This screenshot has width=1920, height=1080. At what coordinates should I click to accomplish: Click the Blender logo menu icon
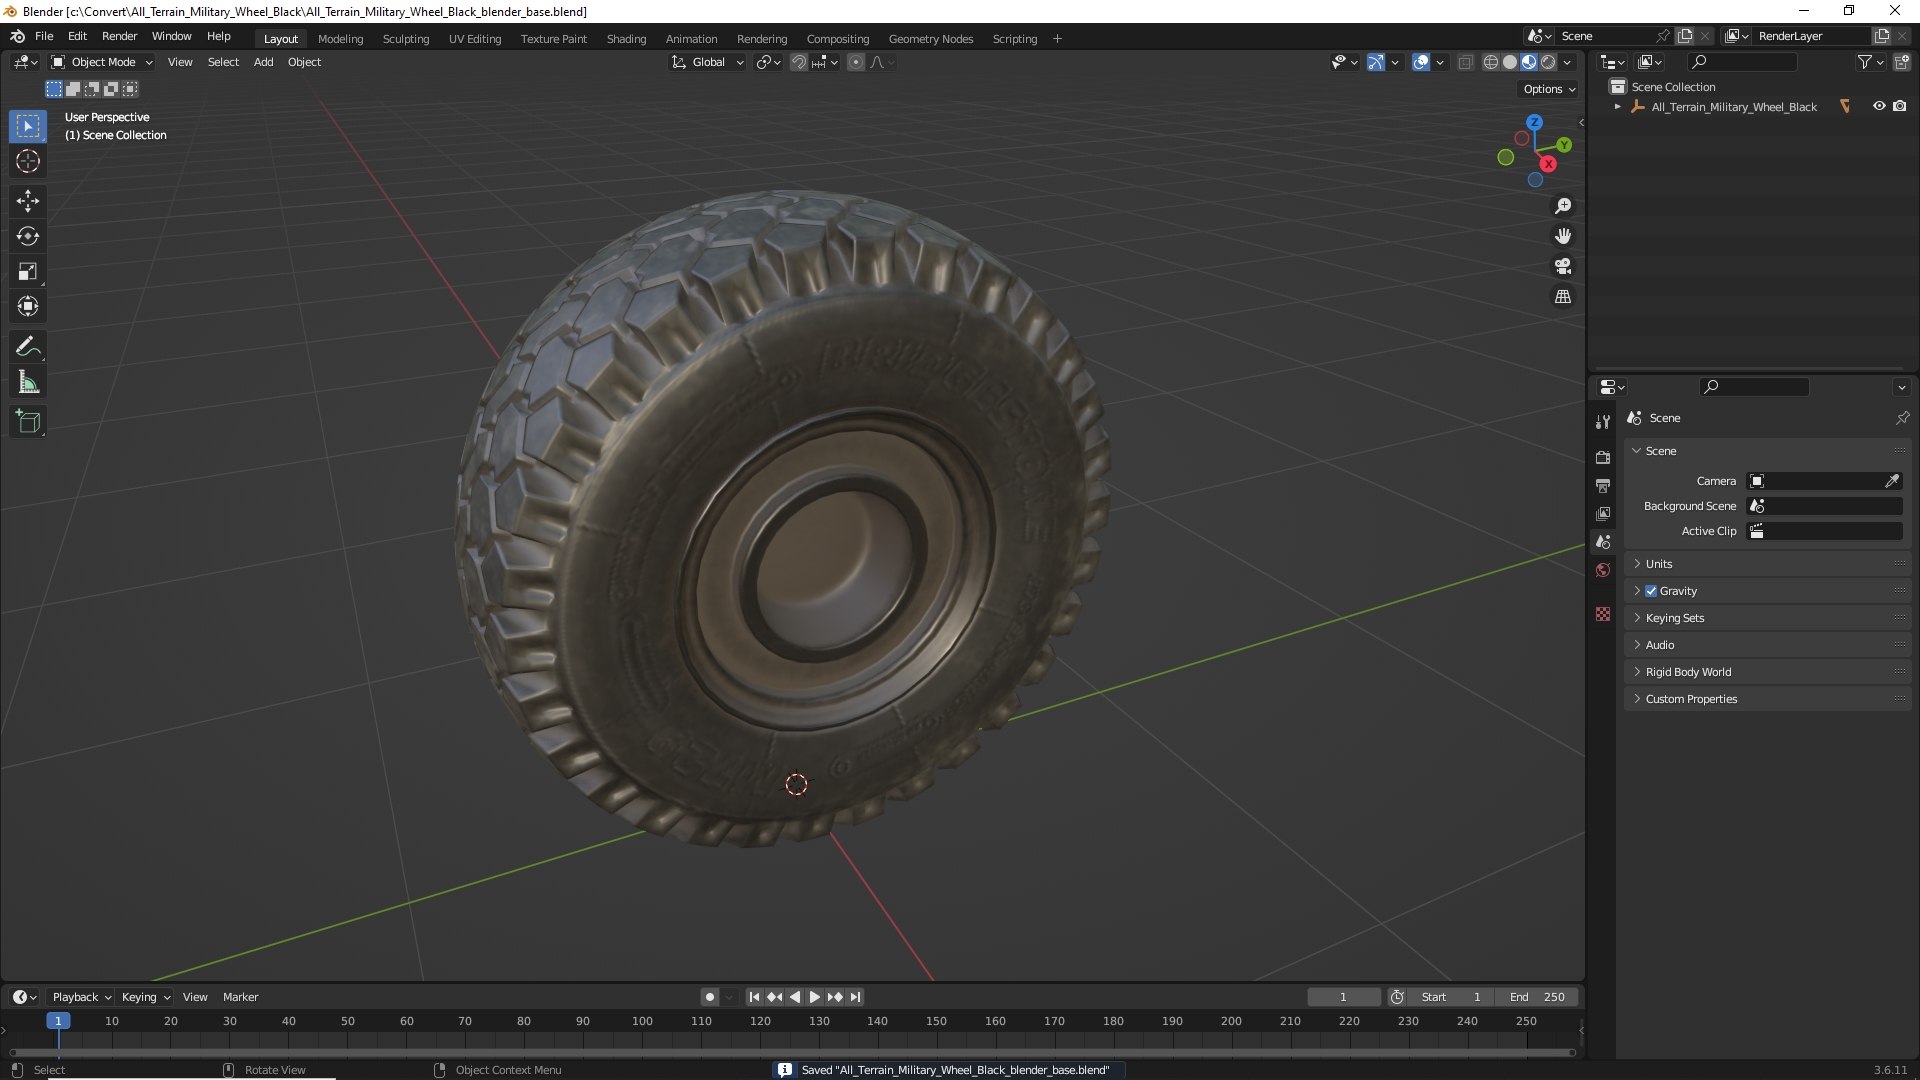tap(17, 36)
